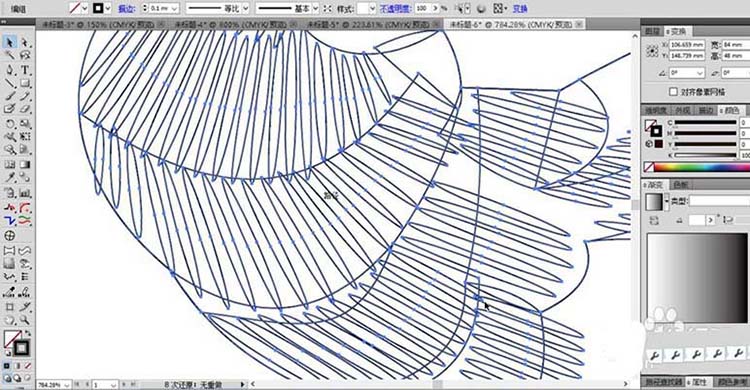Check the align to pixel grid box
This screenshot has width=750, height=390.
(x=673, y=91)
